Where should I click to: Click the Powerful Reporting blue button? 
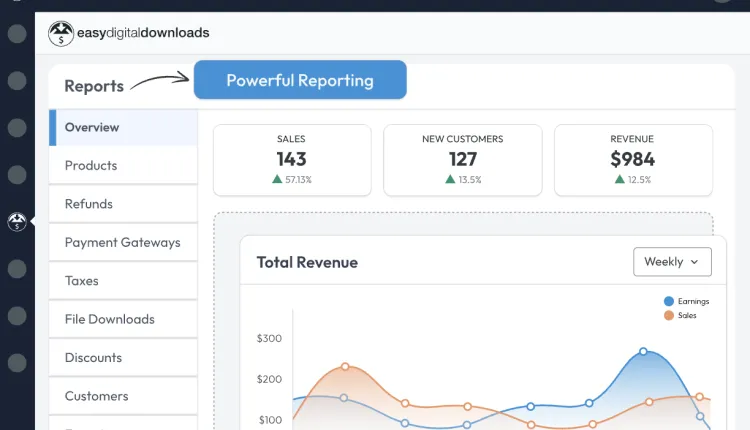point(300,80)
